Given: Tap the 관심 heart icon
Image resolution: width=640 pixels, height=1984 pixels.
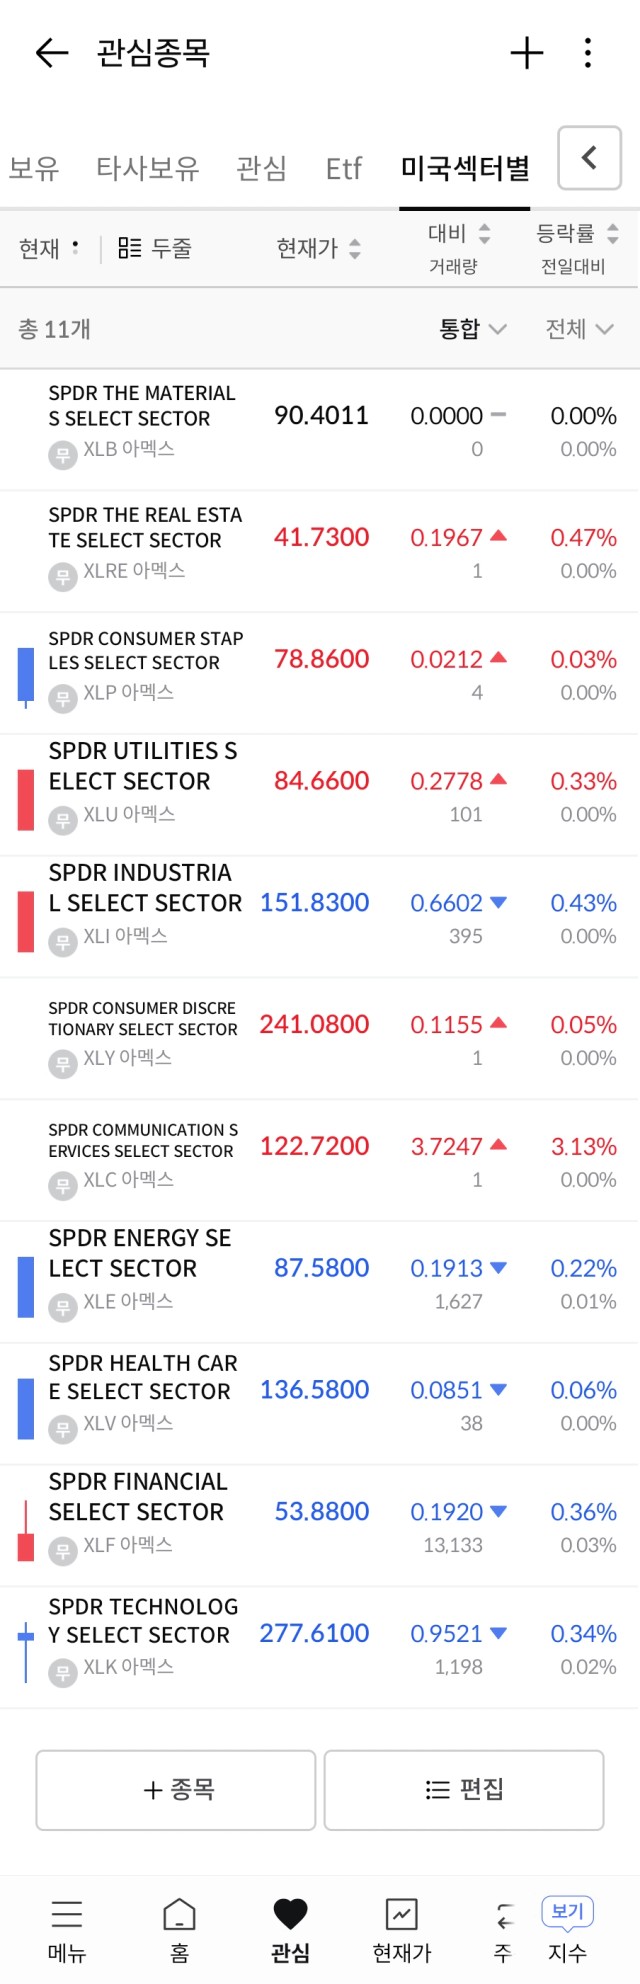Looking at the screenshot, I should (x=290, y=1914).
